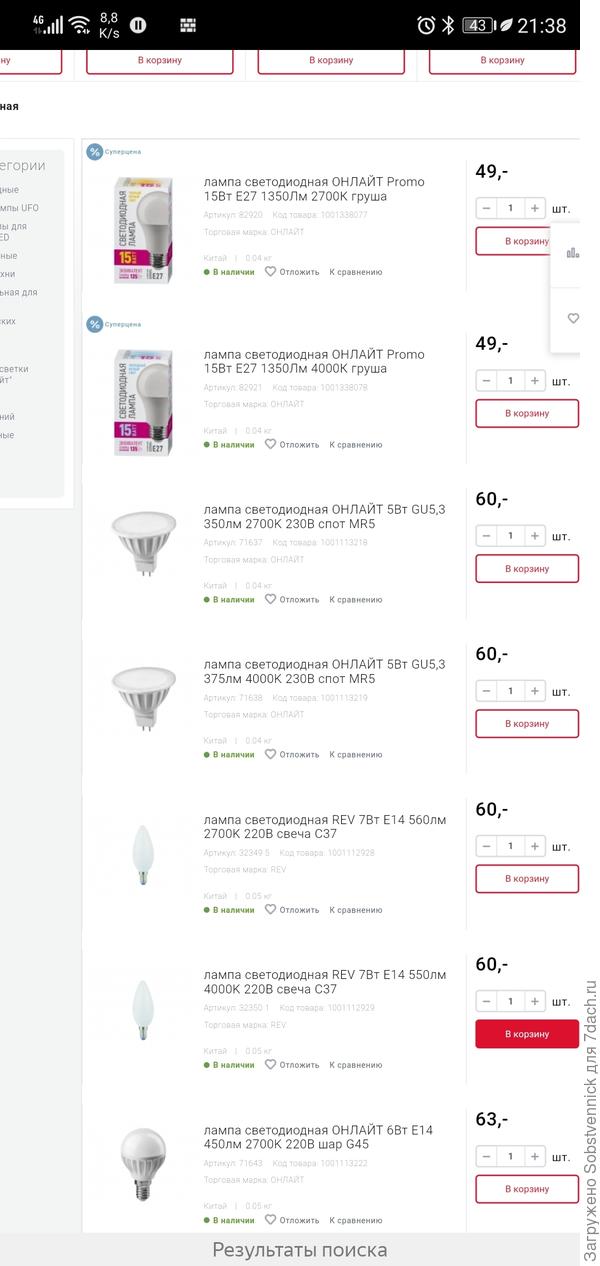
Task: Click heart icon for REV 7Вт 2700K свеча
Action: coord(270,910)
